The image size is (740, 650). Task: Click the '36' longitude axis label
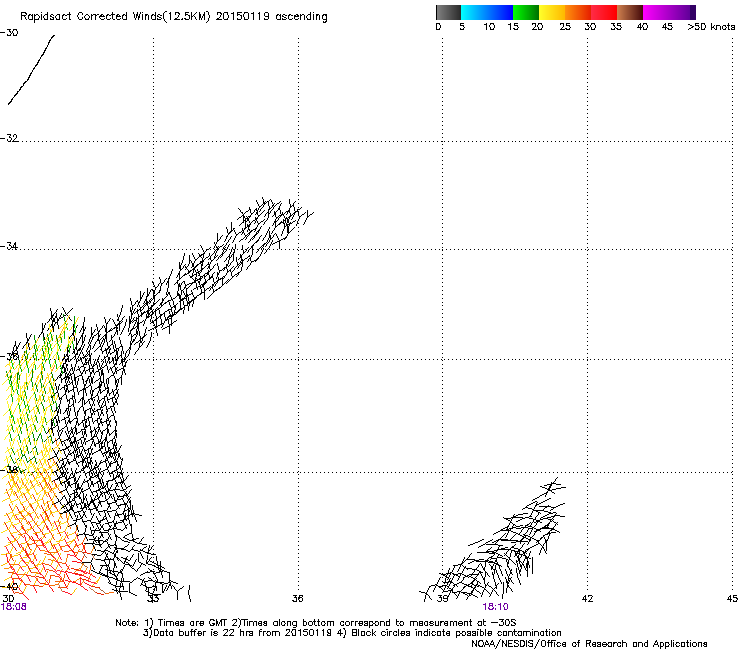point(297,599)
